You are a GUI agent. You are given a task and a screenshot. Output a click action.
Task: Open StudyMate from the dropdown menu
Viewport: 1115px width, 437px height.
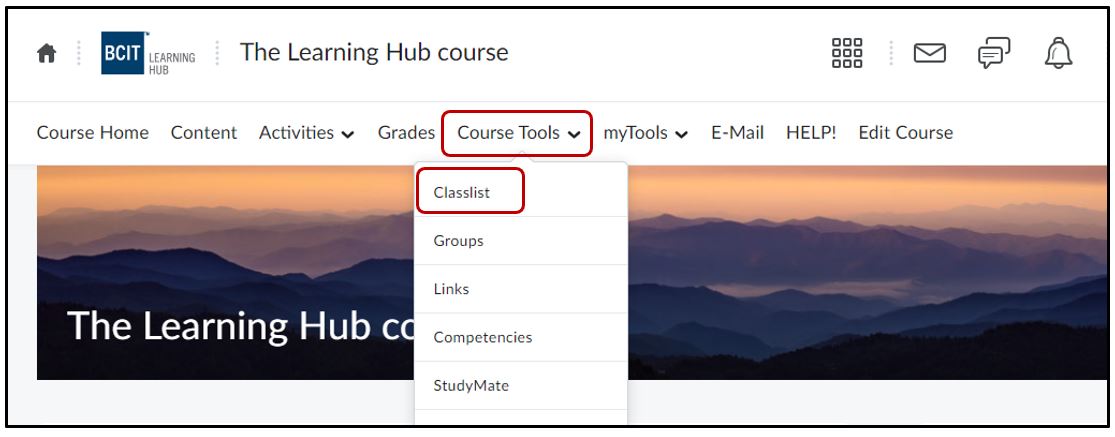tap(471, 385)
